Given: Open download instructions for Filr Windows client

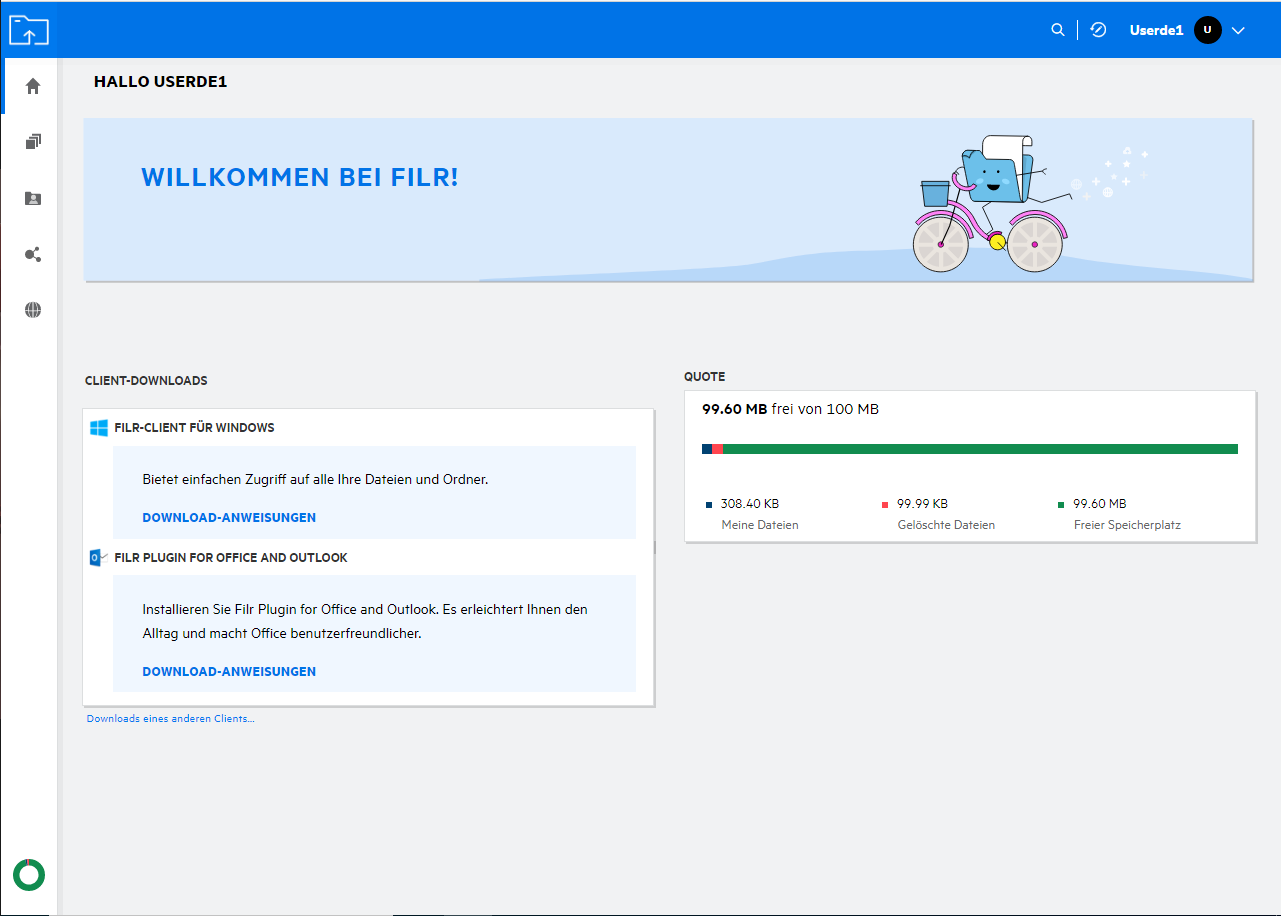Looking at the screenshot, I should (x=229, y=518).
